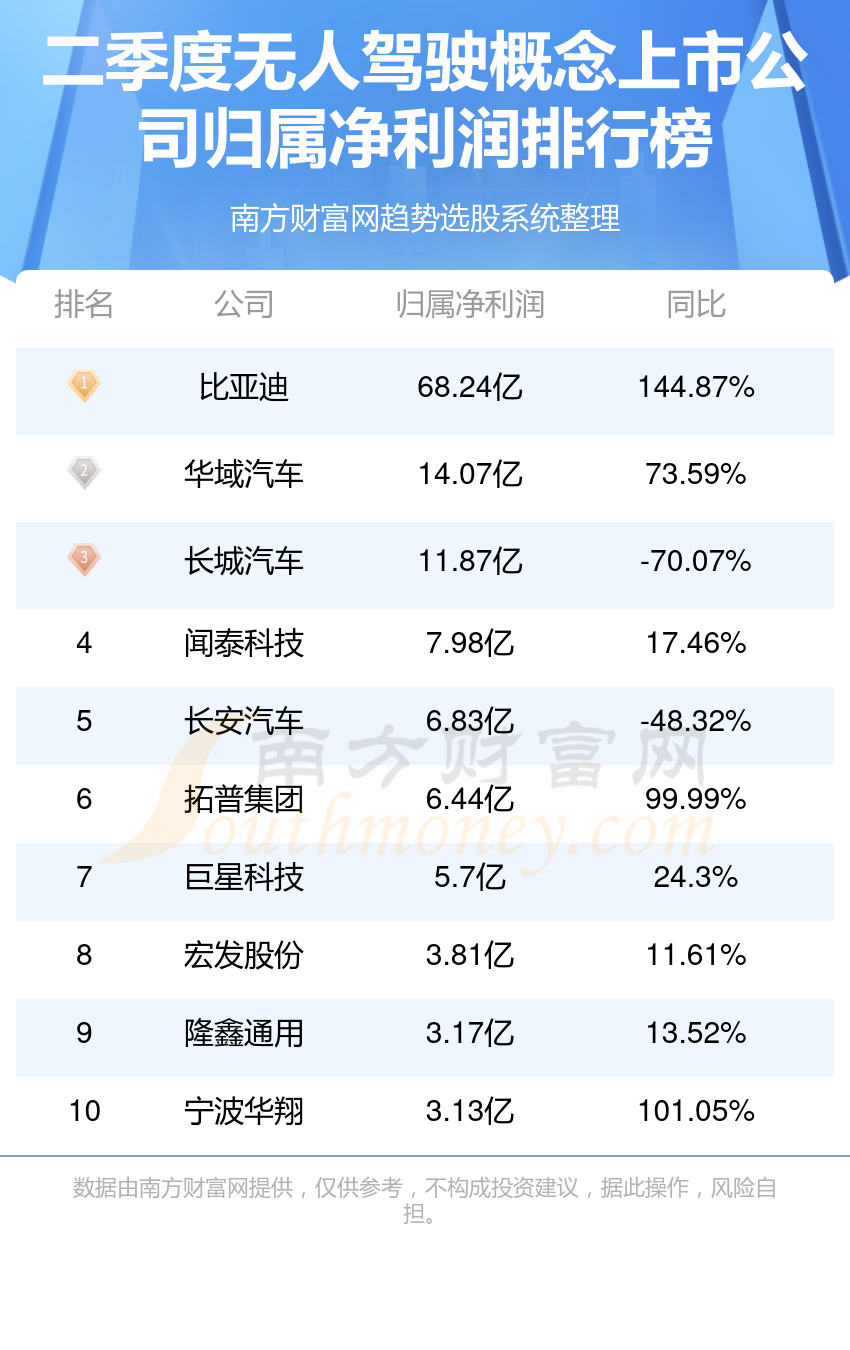Image resolution: width=850 pixels, height=1350 pixels.
Task: Click the -70.07% year-over-year value
Action: coord(696,561)
